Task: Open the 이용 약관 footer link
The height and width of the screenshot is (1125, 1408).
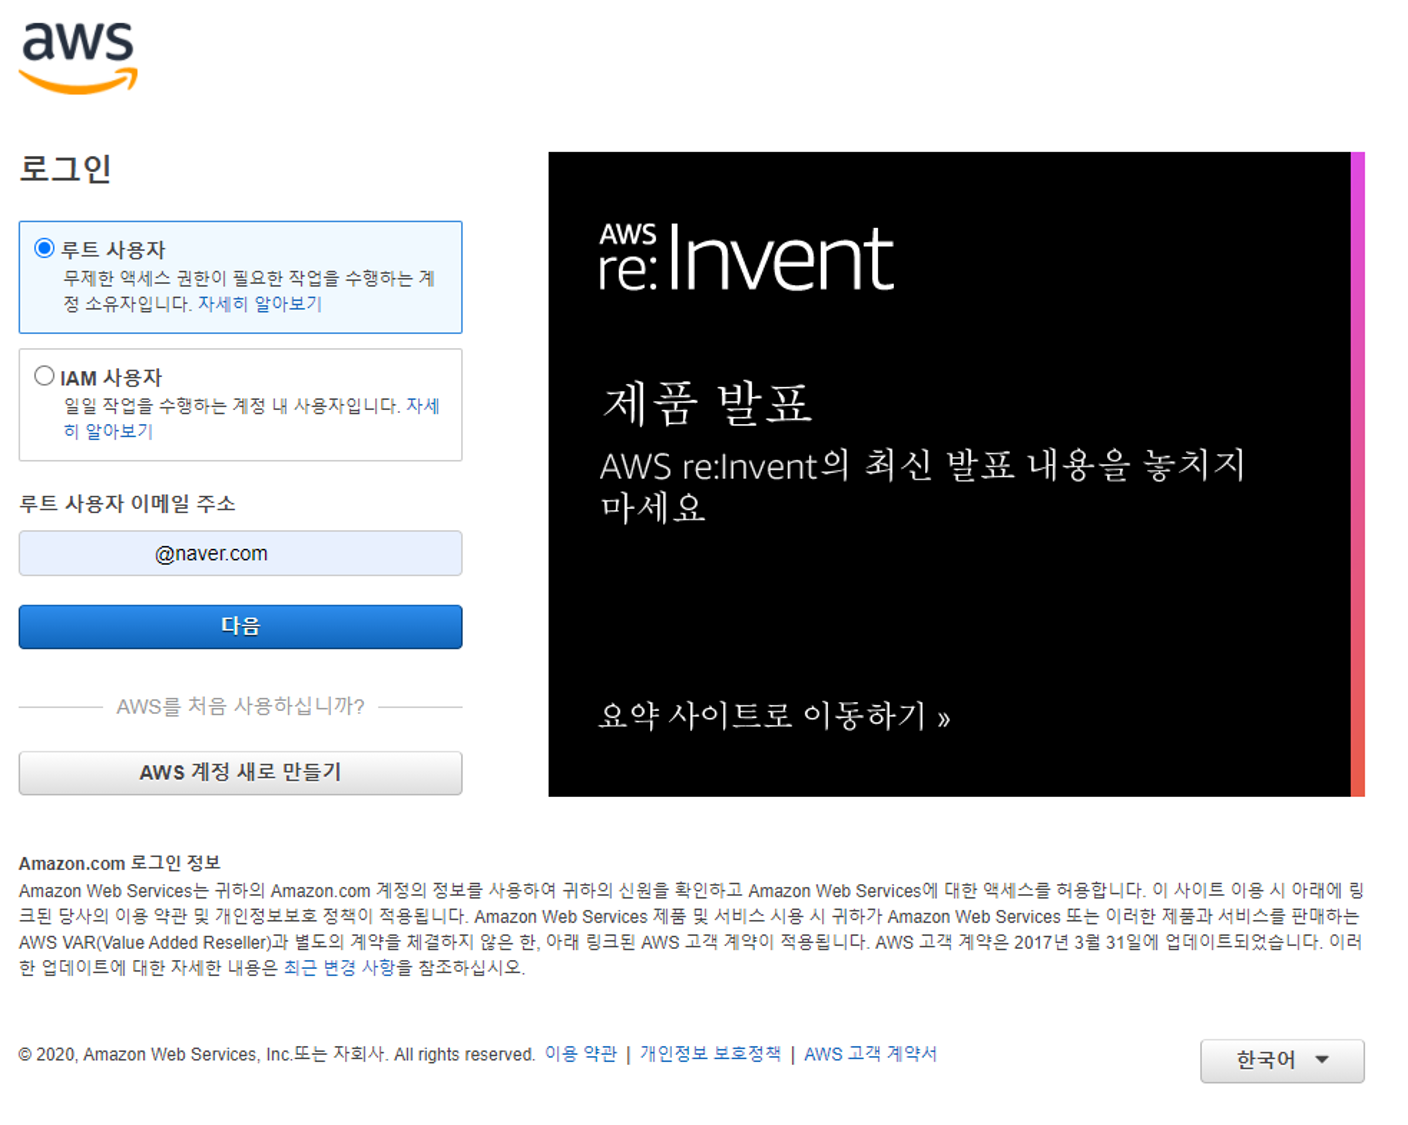Action: tap(580, 1054)
